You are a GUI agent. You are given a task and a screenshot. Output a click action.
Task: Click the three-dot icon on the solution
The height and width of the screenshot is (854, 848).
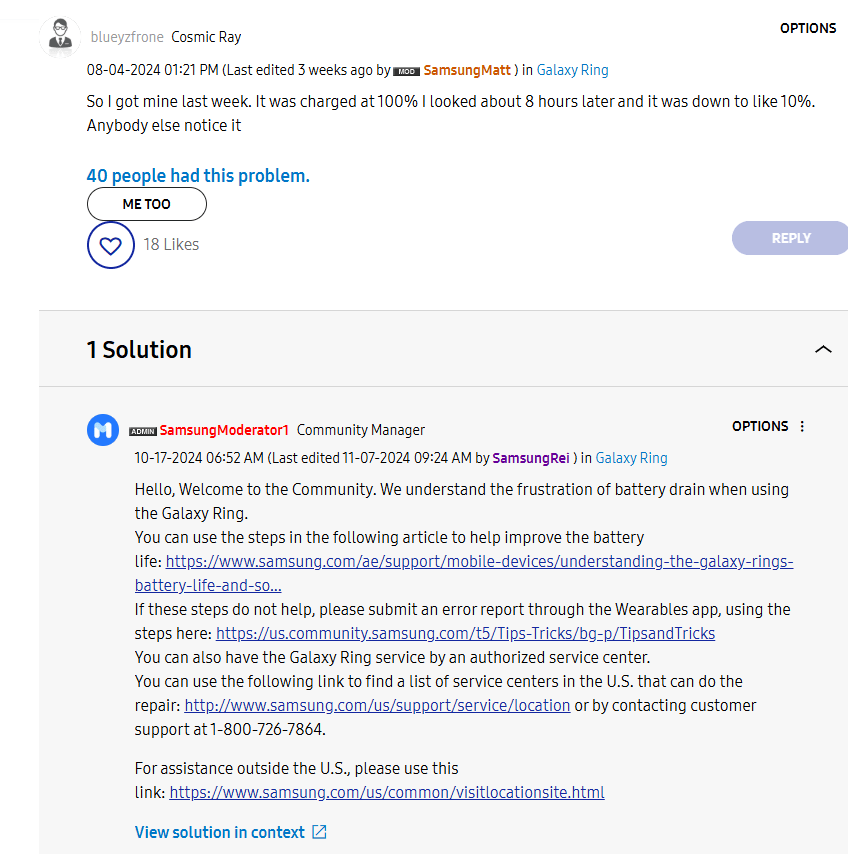(x=801, y=426)
